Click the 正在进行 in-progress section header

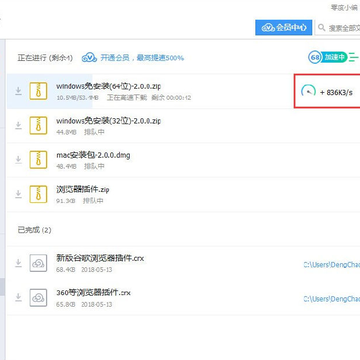pyautogui.click(x=45, y=58)
